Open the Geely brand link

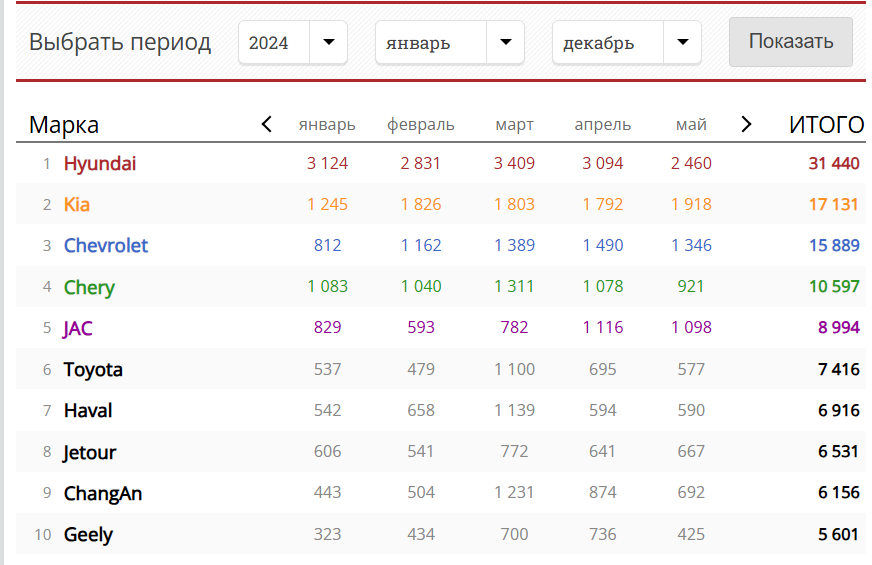tap(88, 534)
